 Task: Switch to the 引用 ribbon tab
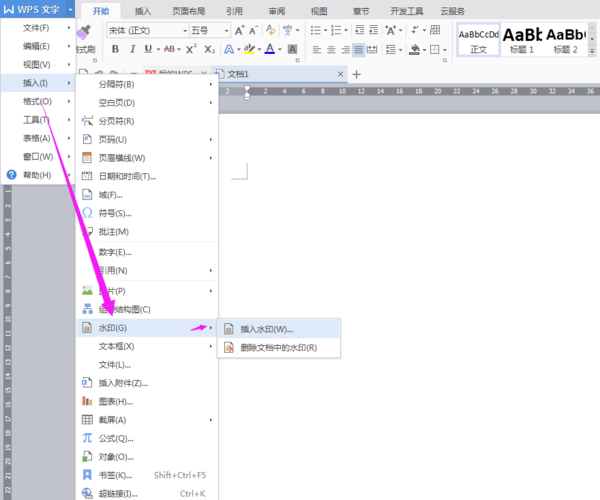point(234,11)
